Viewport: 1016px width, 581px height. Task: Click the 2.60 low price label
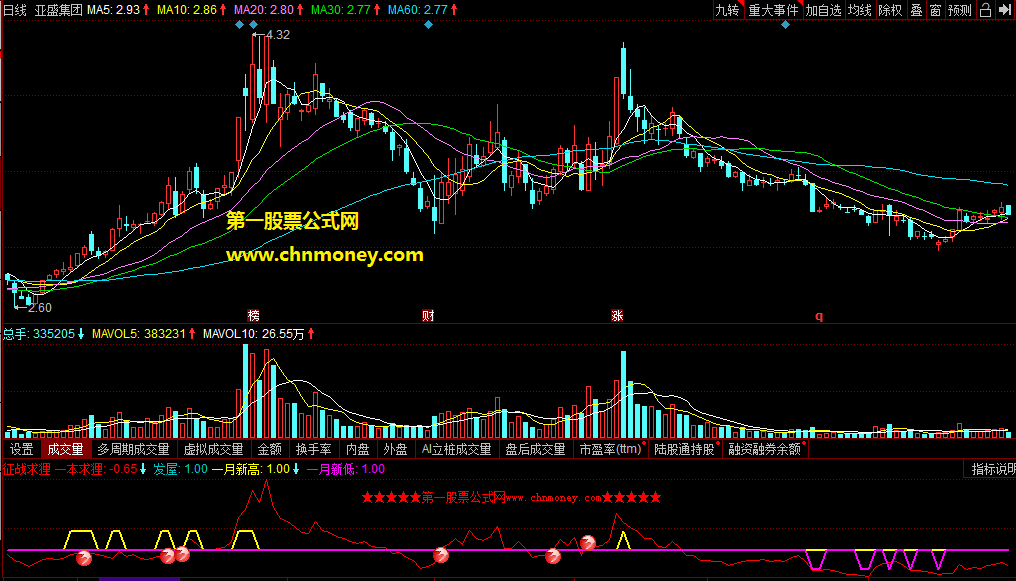coord(40,308)
